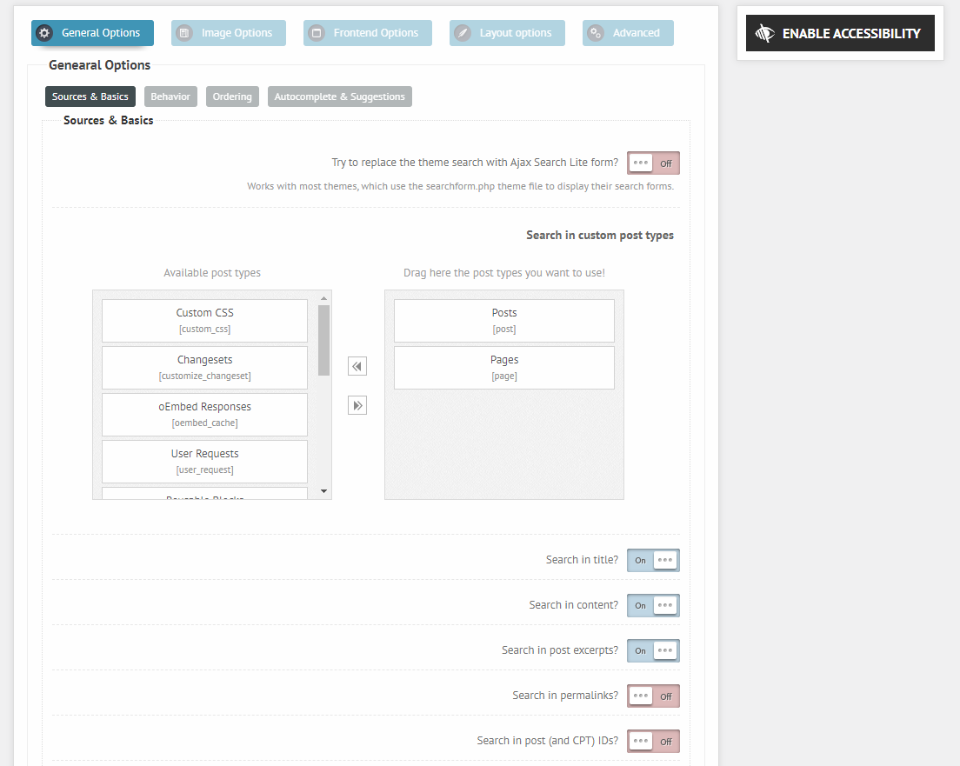Enable Search in post (and CPT) IDs
Screen dimensions: 960x766
(653, 741)
